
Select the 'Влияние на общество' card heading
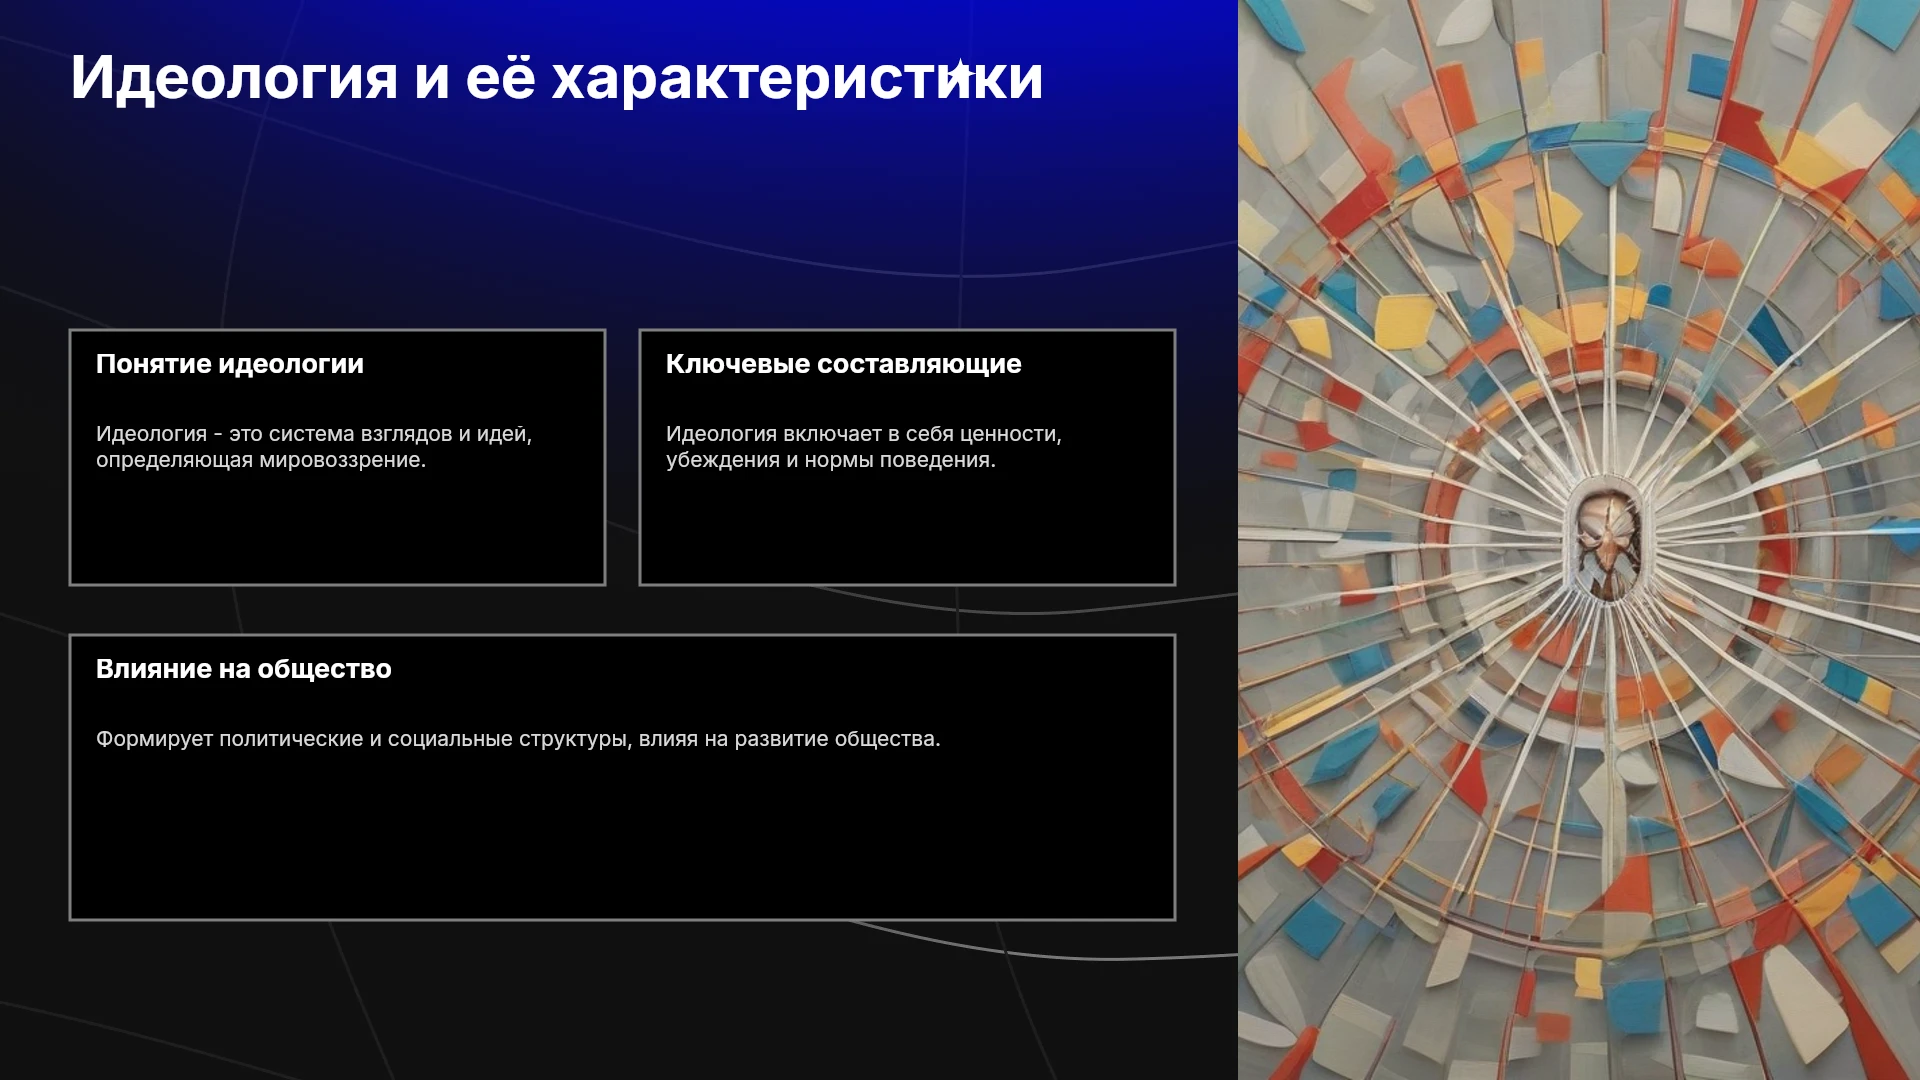(x=243, y=669)
